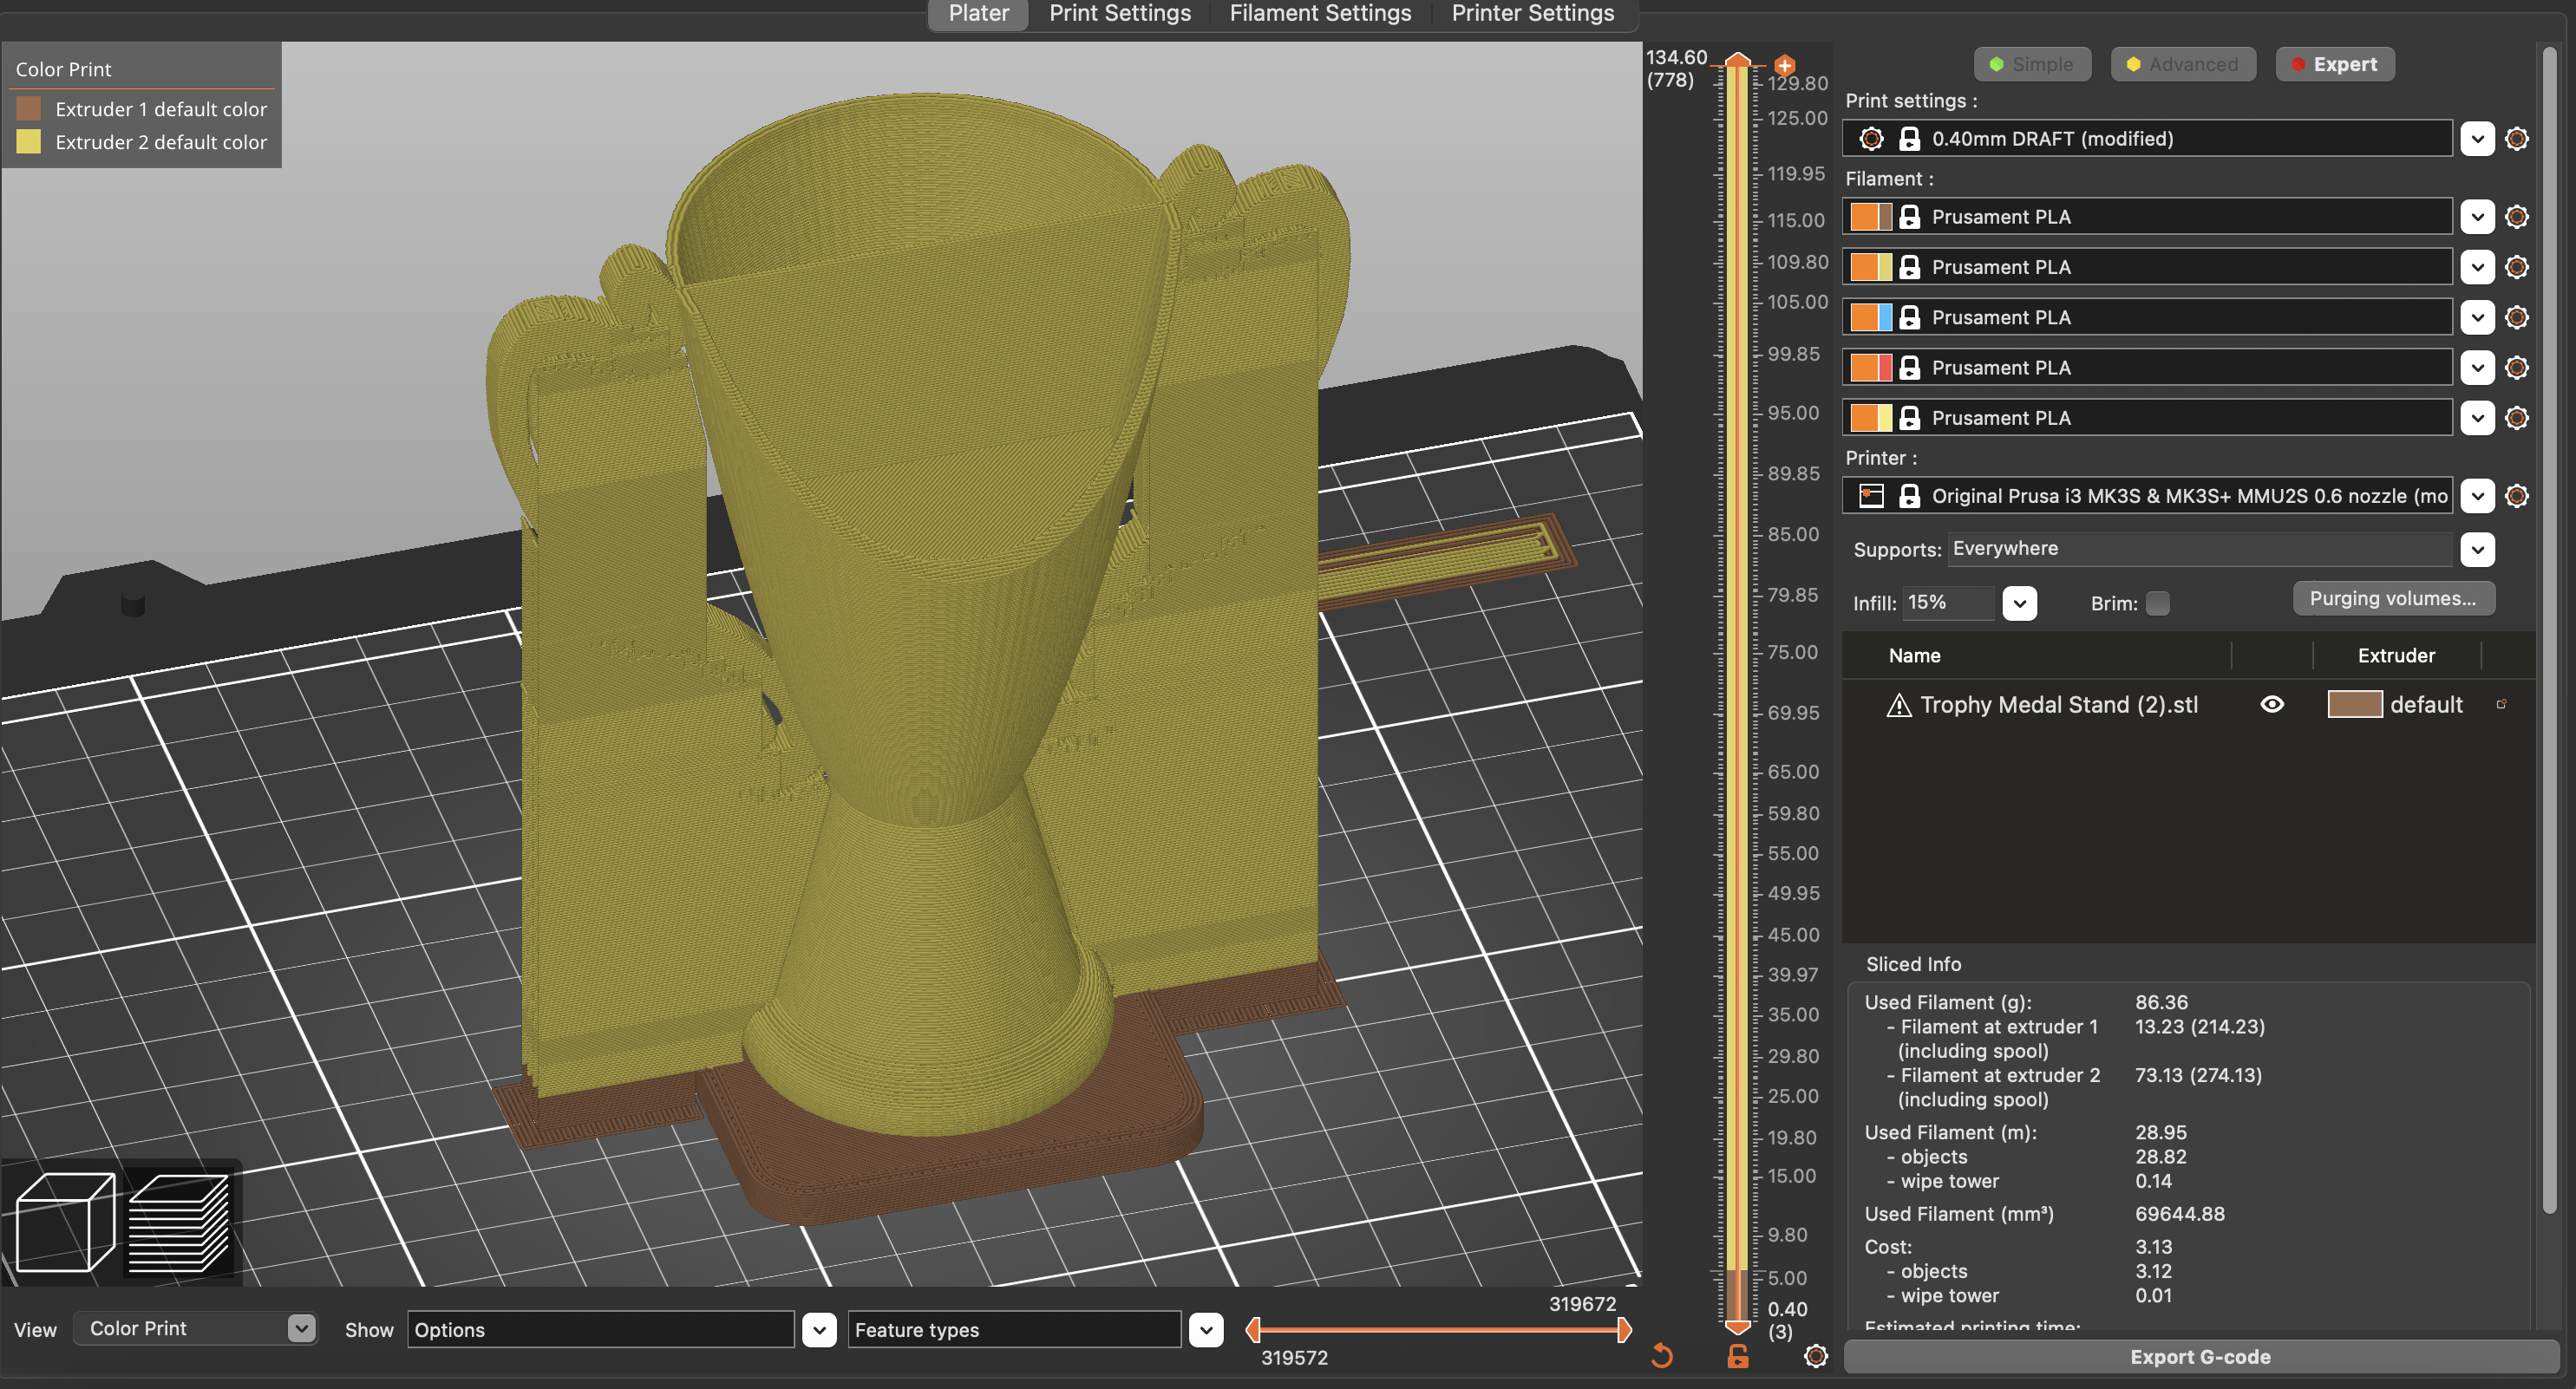
Task: Expand first Prusament PLA filament dropdown
Action: [x=2477, y=216]
